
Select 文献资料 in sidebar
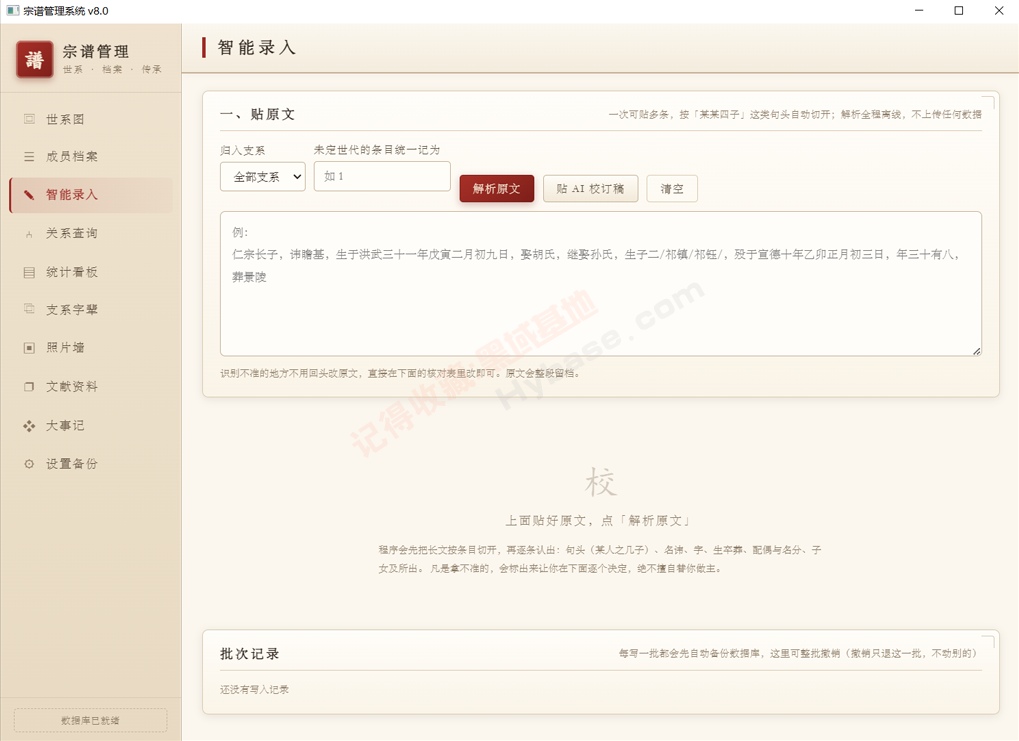tap(91, 387)
